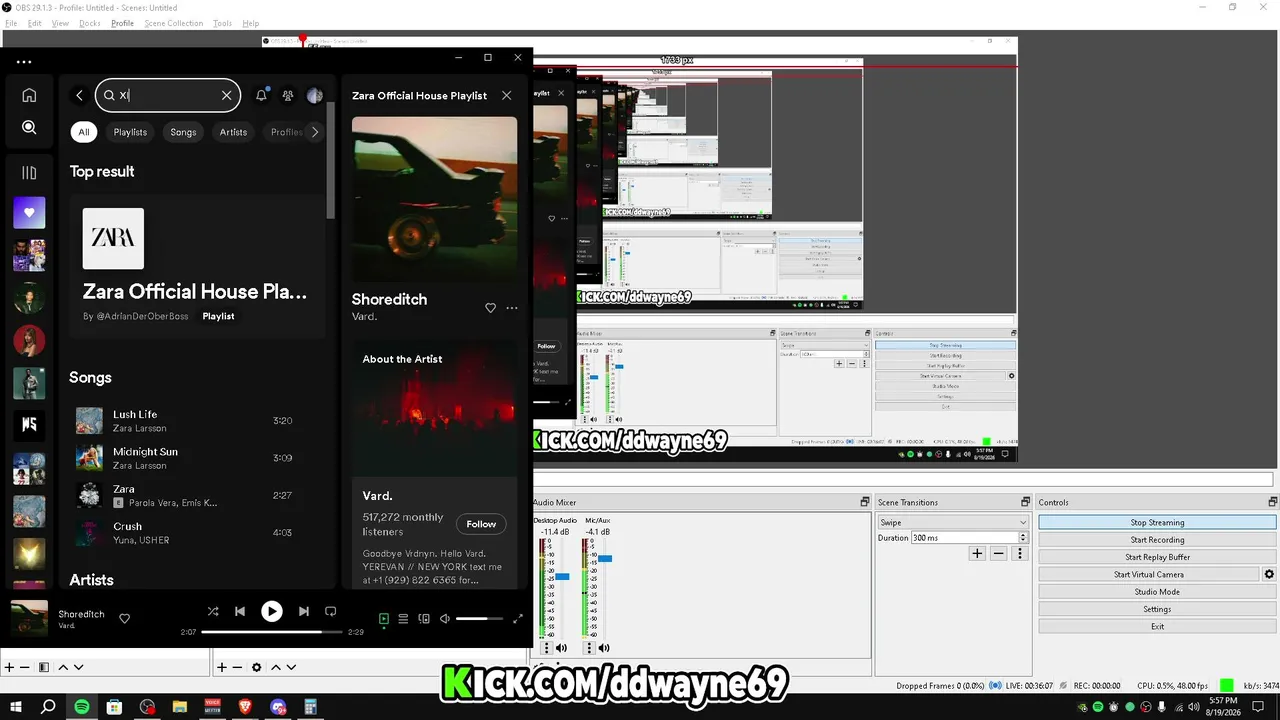Image resolution: width=1280 pixels, height=720 pixels.
Task: Remove the scene transition with minus button
Action: pos(998,553)
